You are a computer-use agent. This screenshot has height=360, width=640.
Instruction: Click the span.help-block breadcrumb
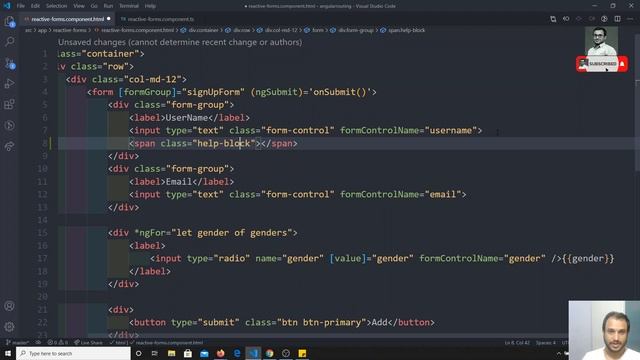(406, 30)
